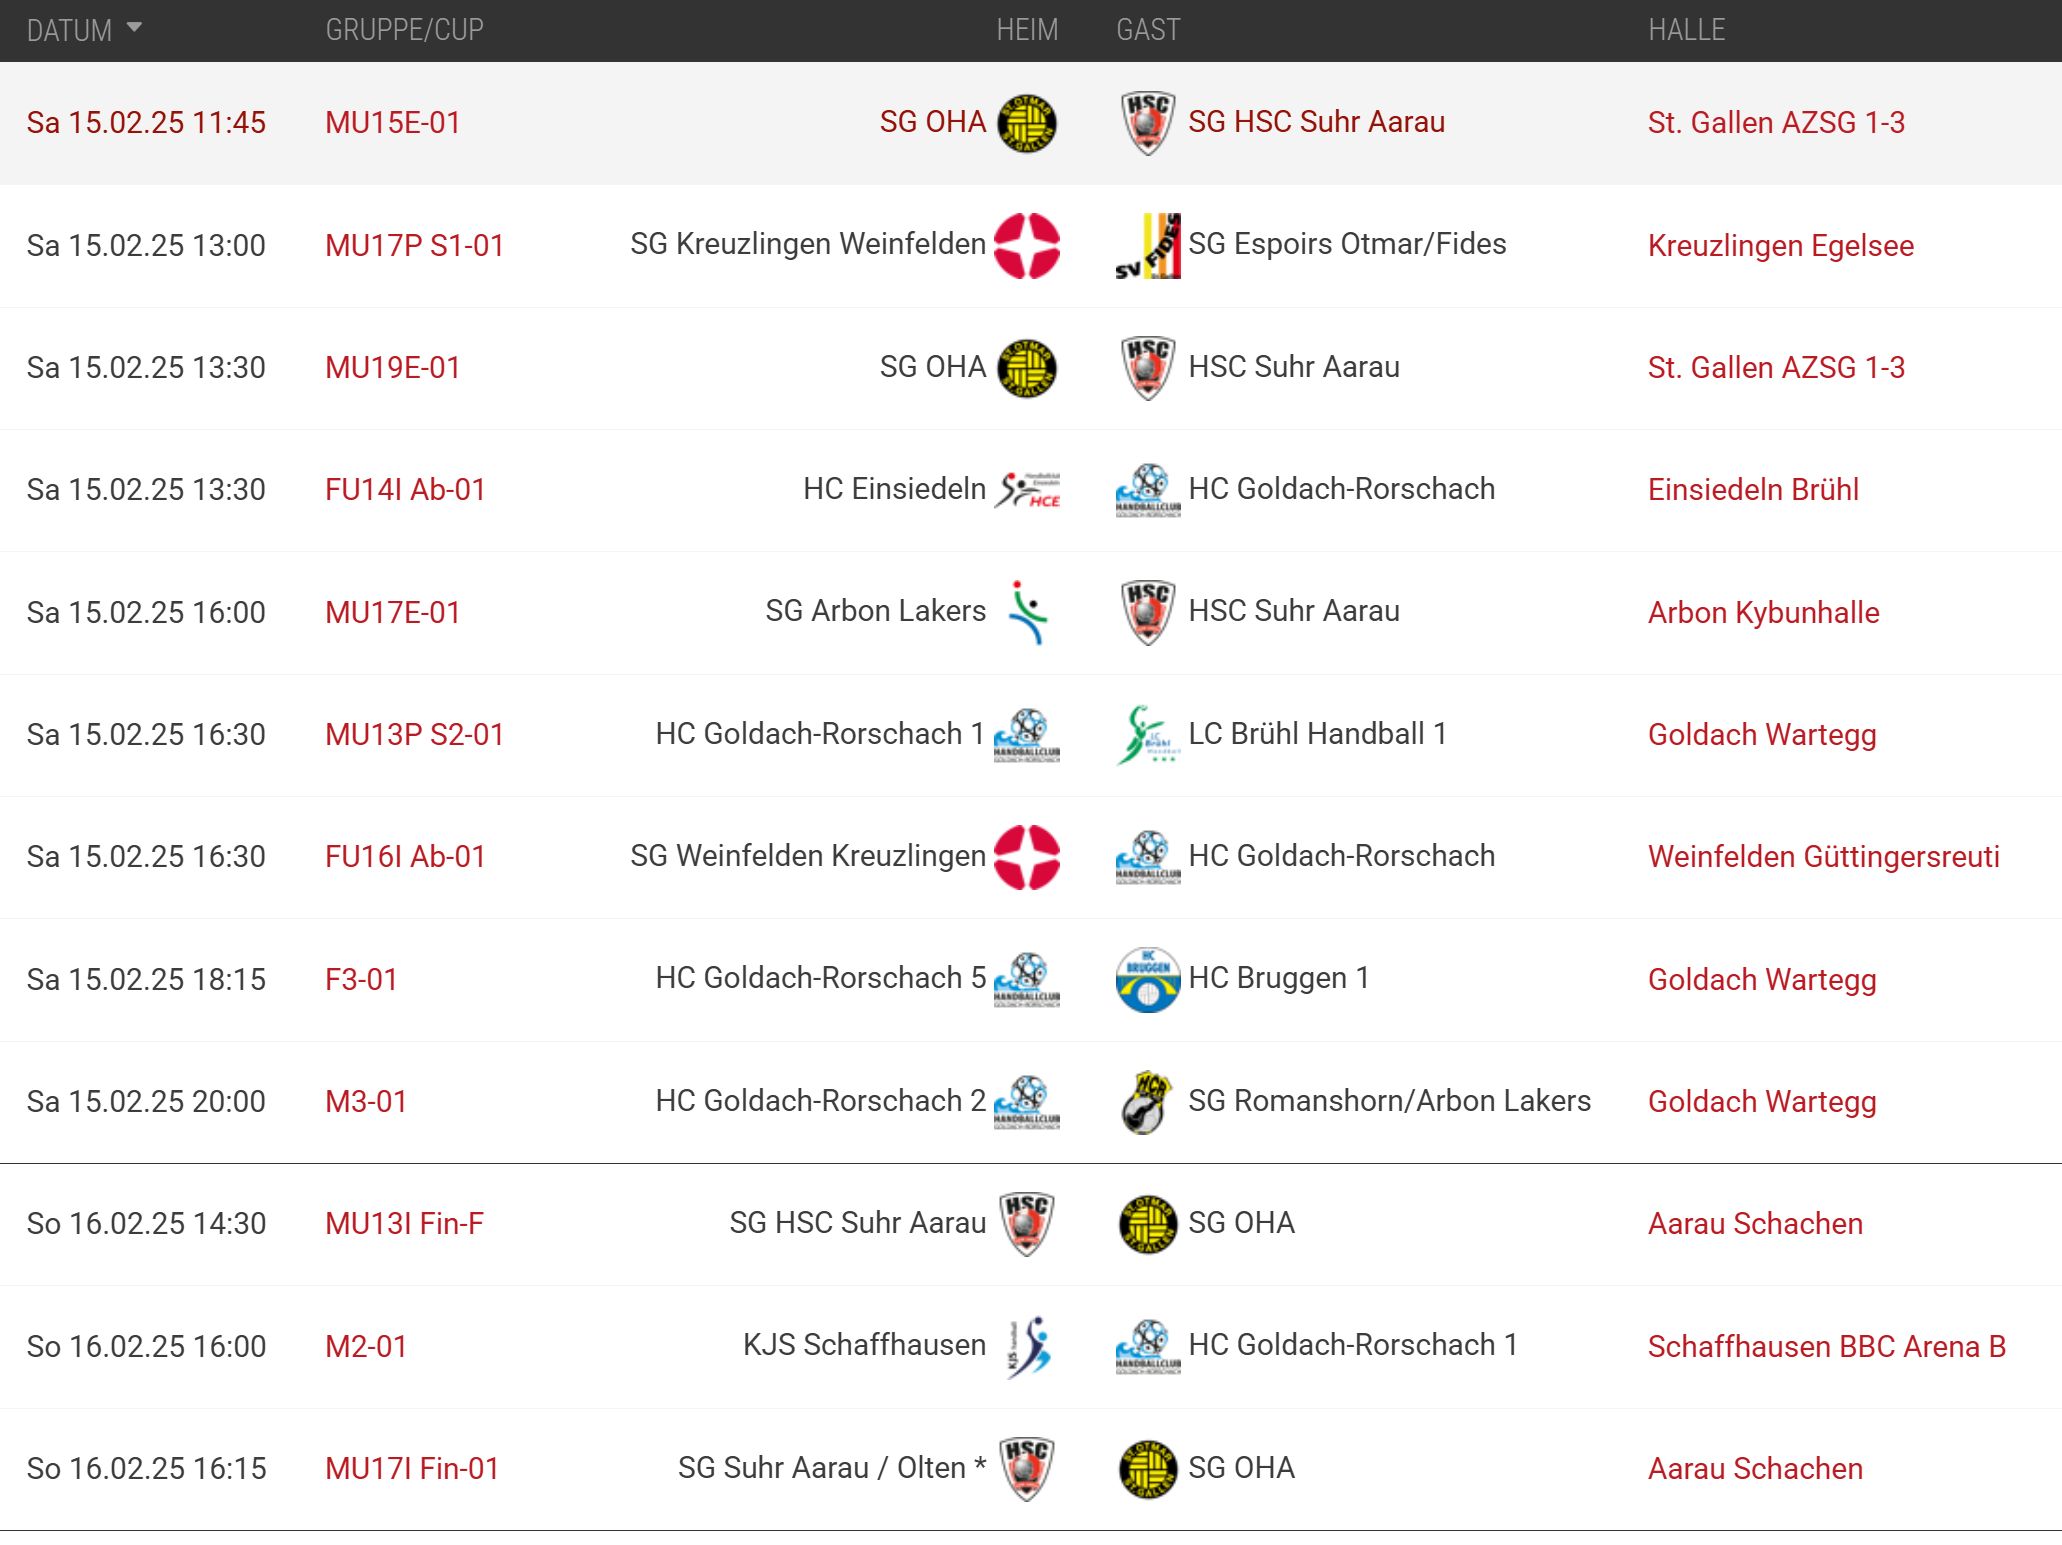
Task: Select the Sa 15.02.25 11:45 match row date
Action: pos(146,123)
